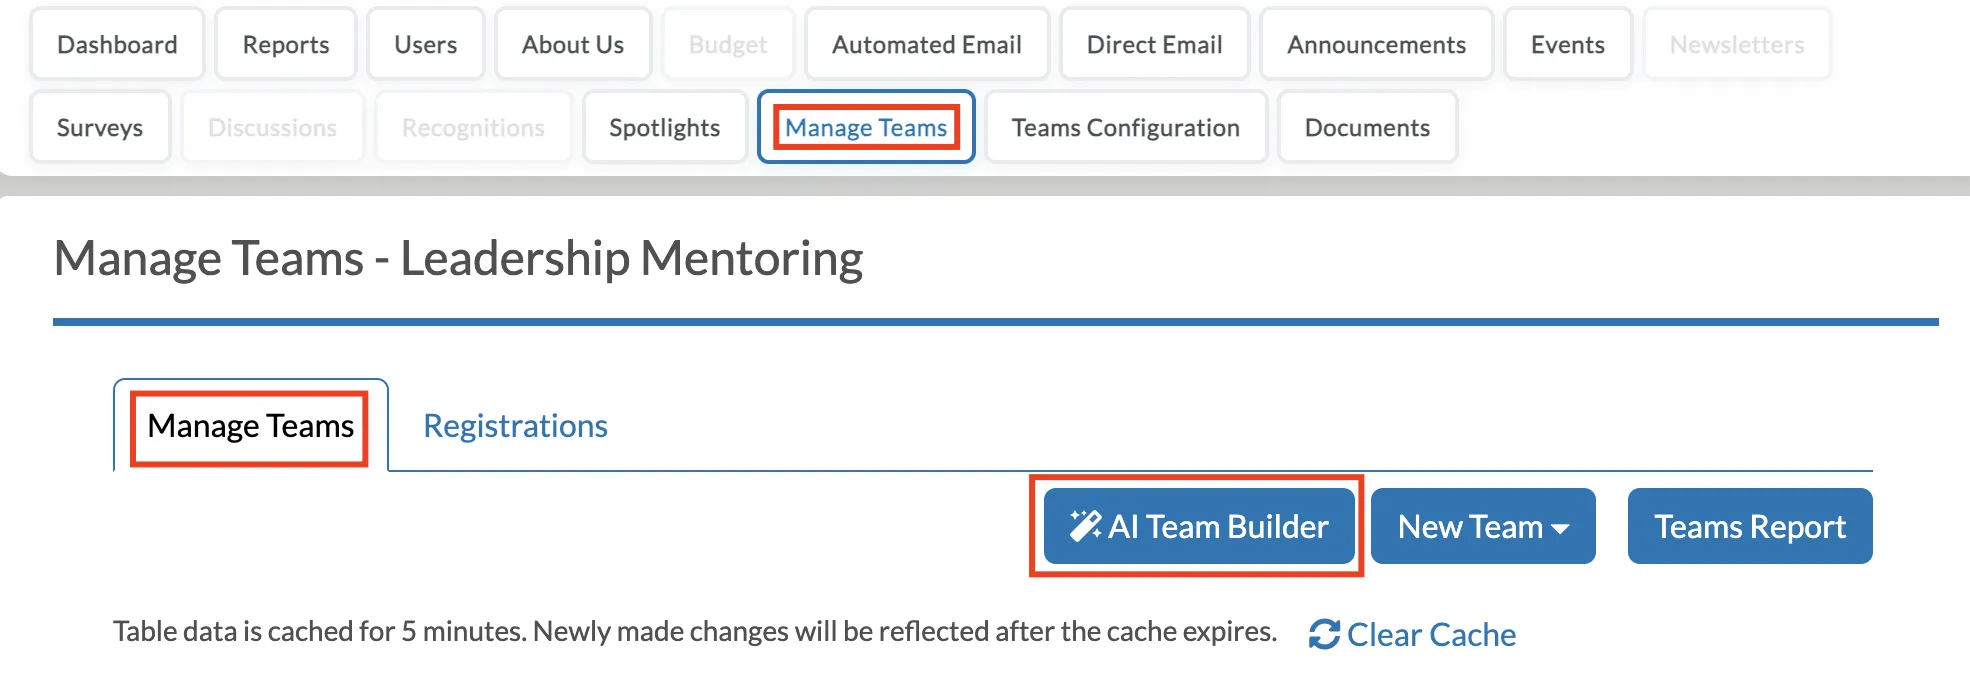This screenshot has height=692, width=1970.
Task: Click the Events navigation button
Action: [1568, 44]
